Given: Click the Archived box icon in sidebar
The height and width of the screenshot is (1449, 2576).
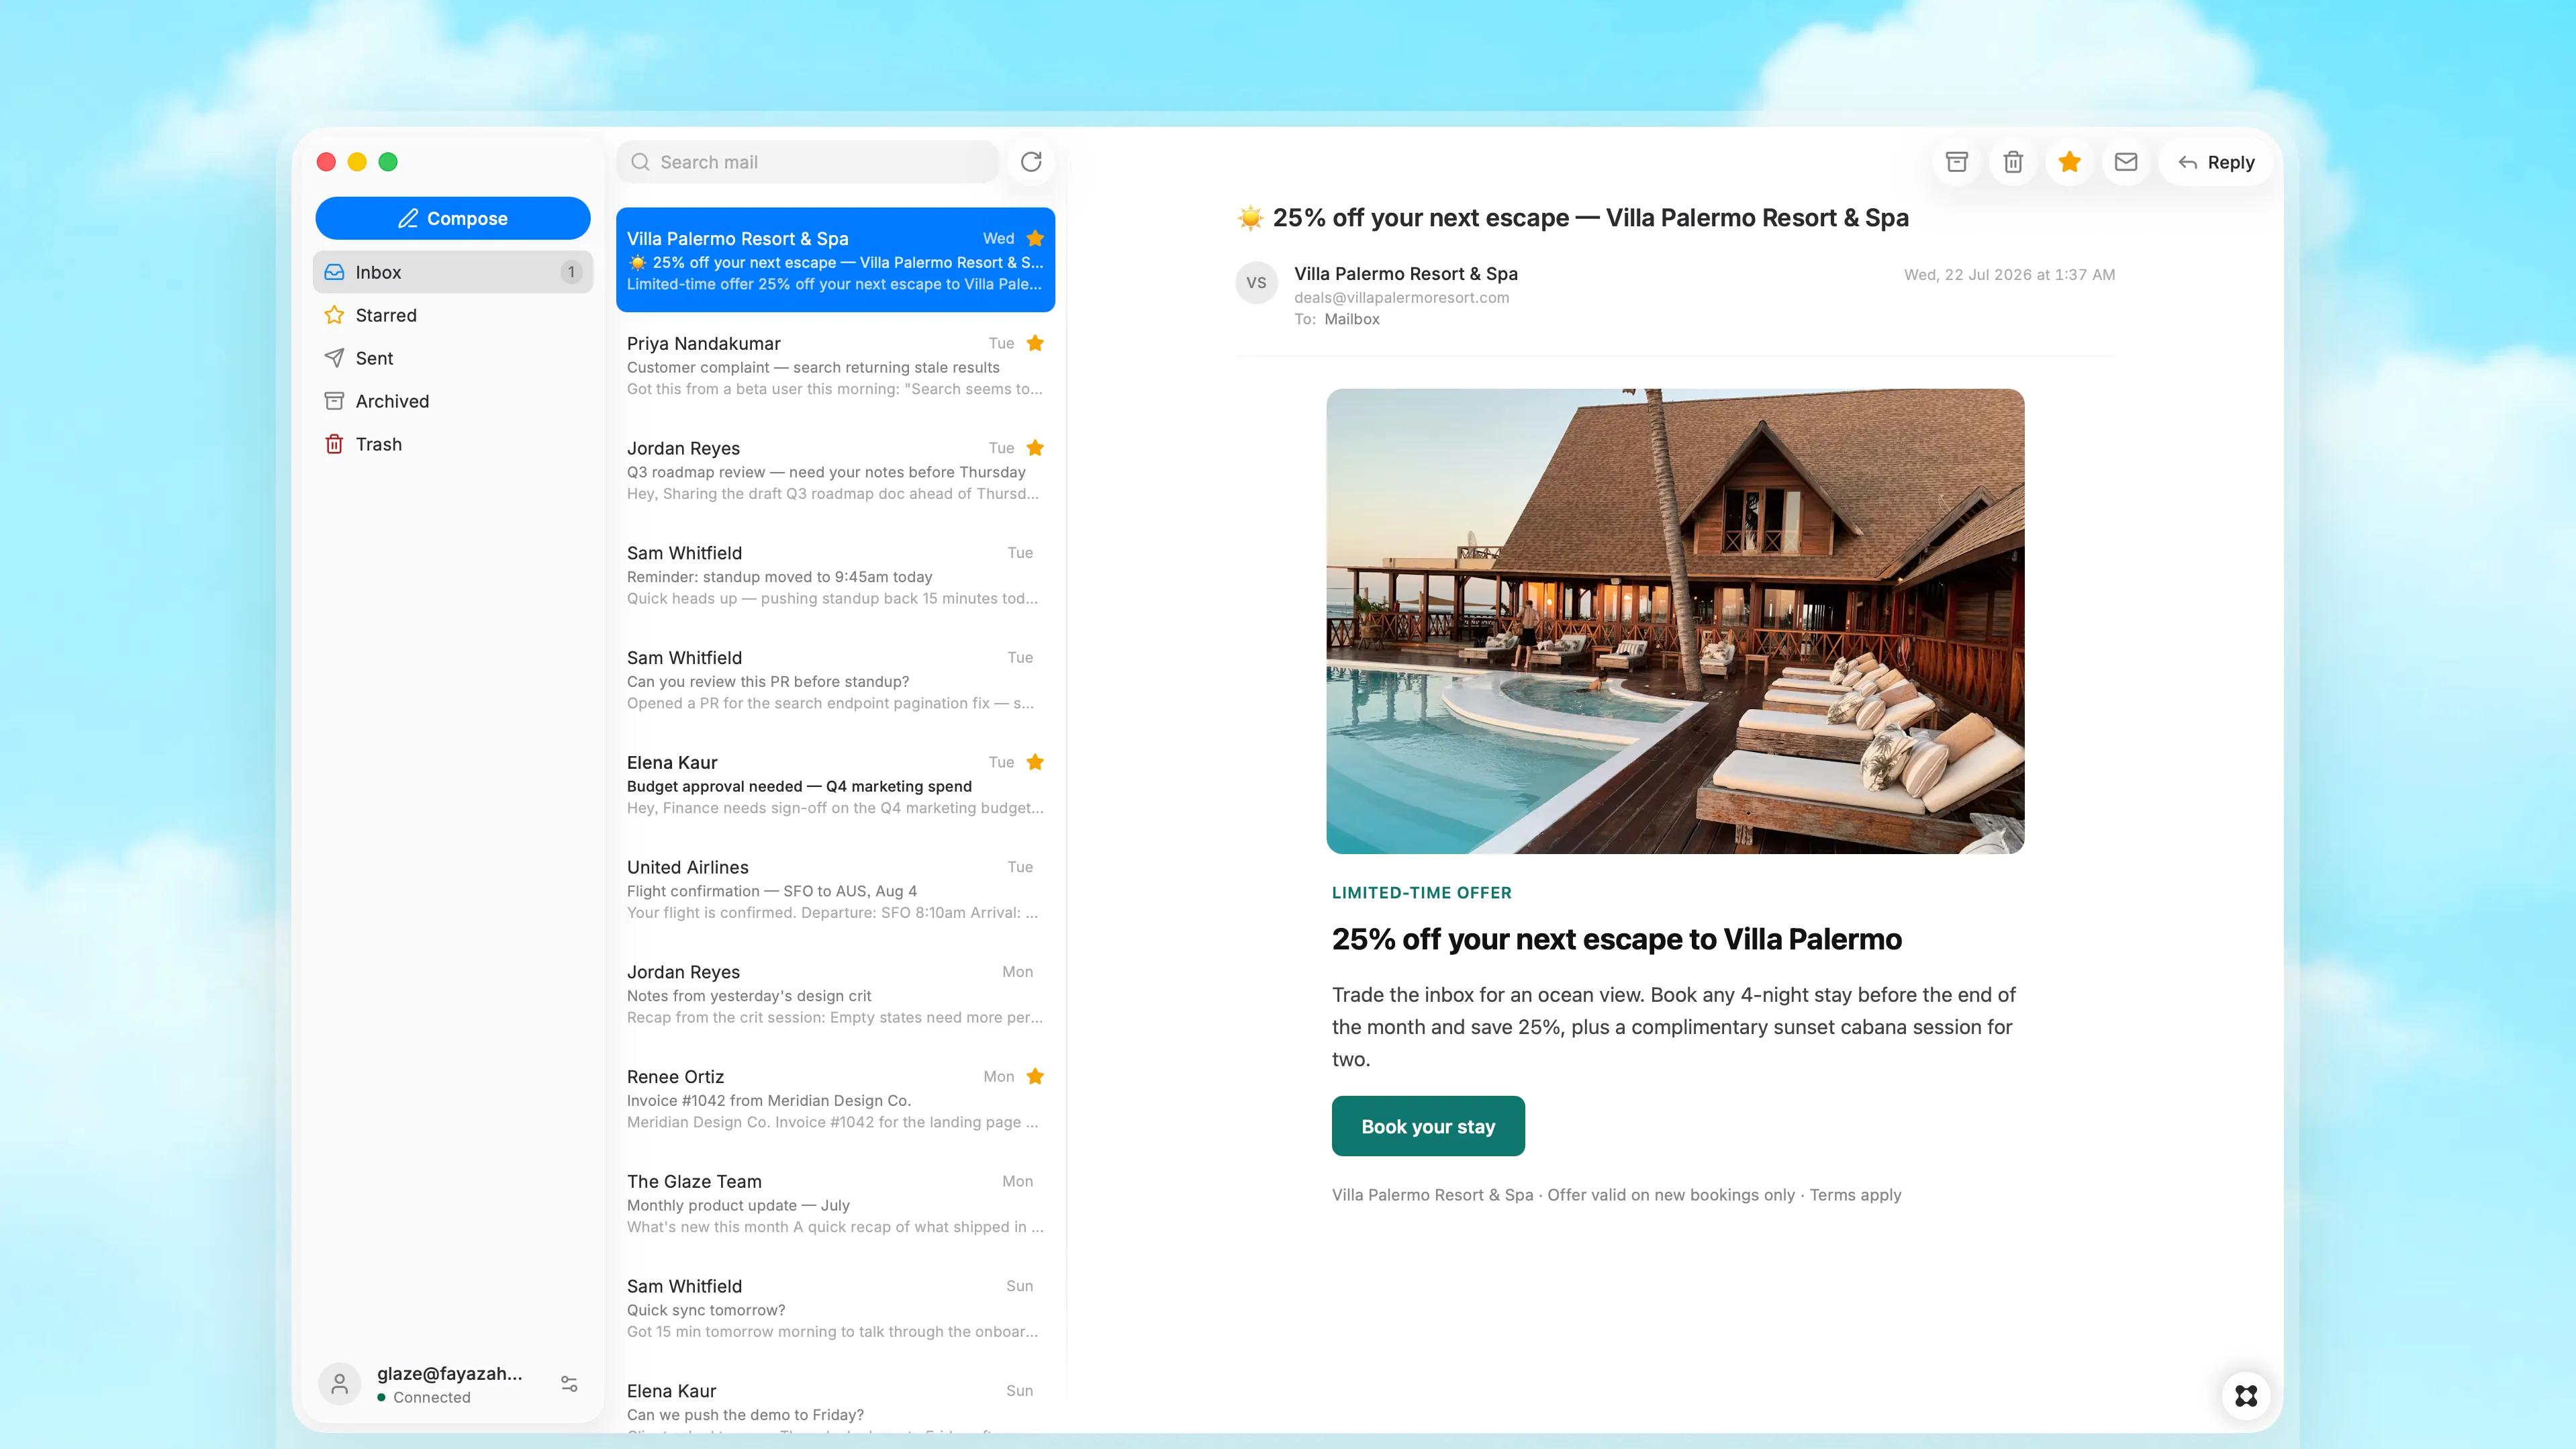Looking at the screenshot, I should pos(334,401).
